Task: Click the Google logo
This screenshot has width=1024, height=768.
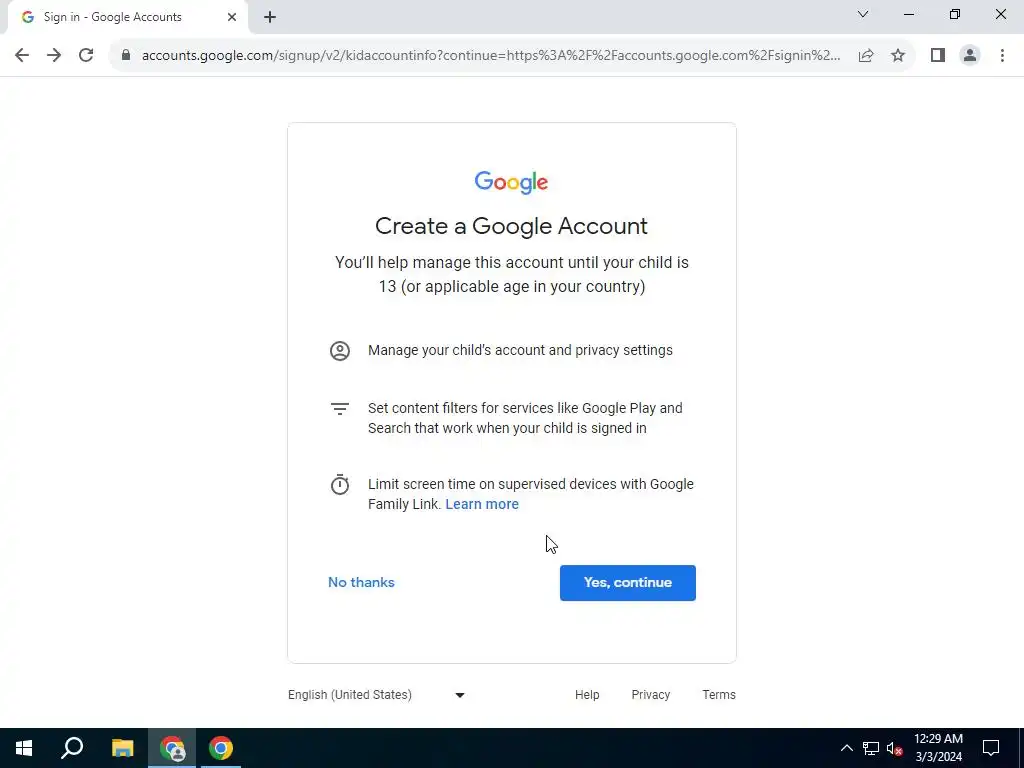Action: [511, 182]
